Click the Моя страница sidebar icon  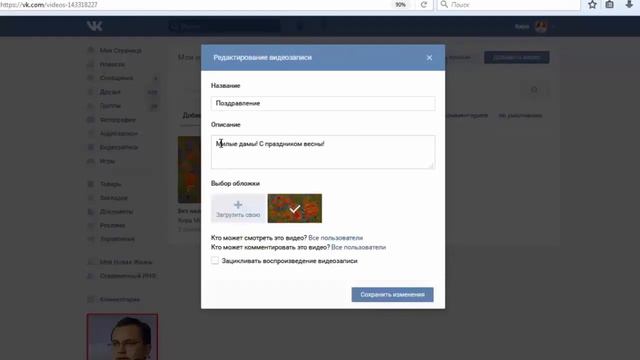click(91, 50)
